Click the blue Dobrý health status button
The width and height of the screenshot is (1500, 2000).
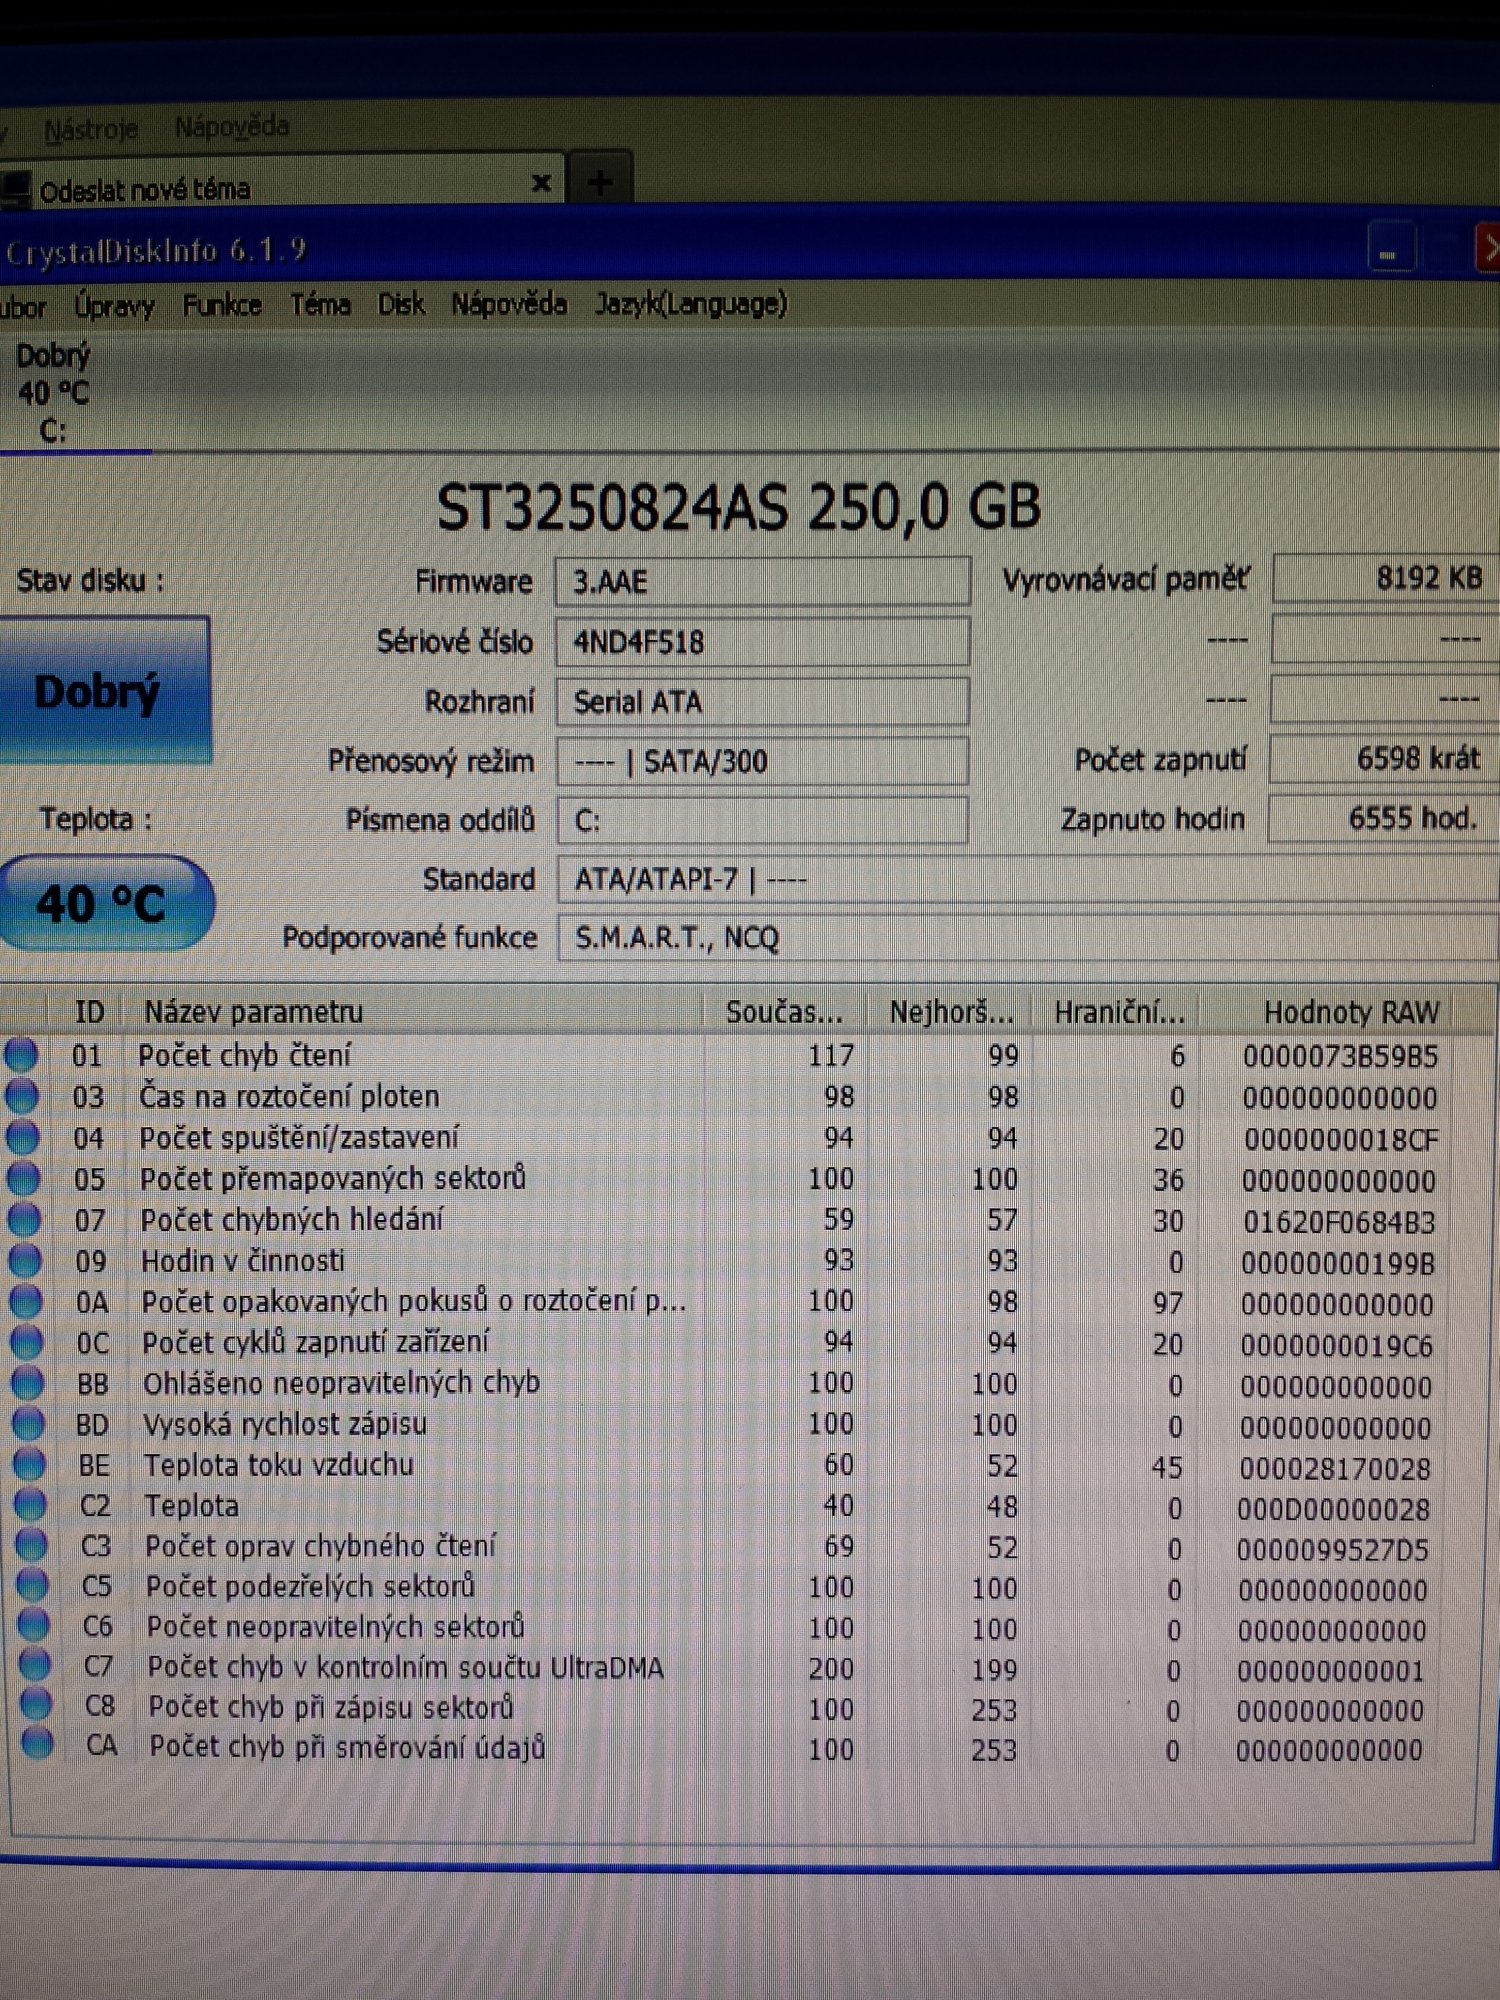pyautogui.click(x=104, y=690)
